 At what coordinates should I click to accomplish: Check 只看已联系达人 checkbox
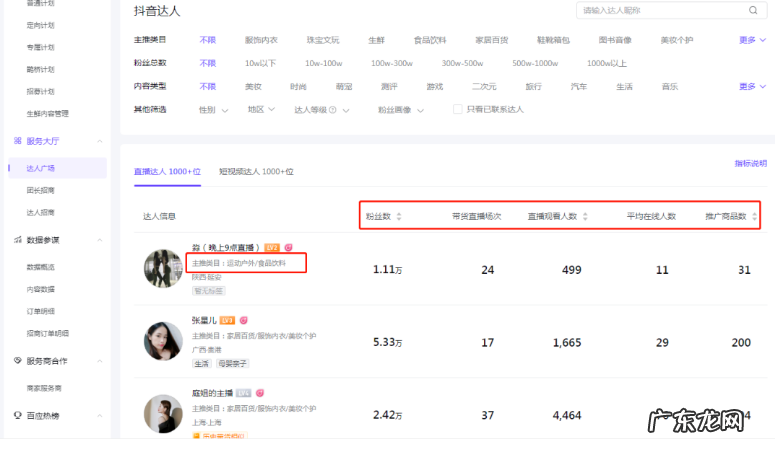[457, 109]
